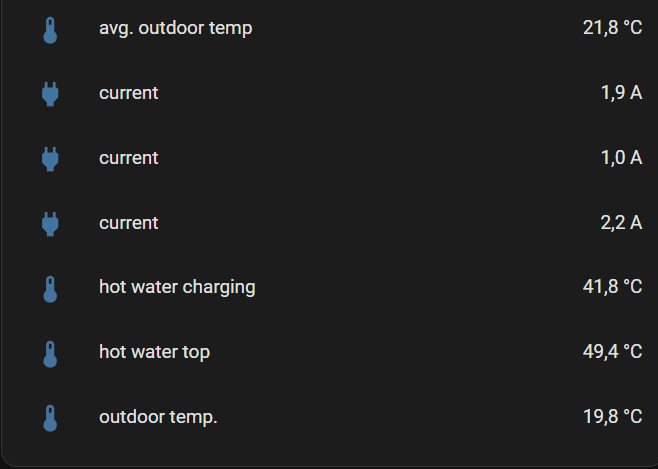Click the current label with the 1,9 A value
658x469 pixels.
tap(128, 93)
